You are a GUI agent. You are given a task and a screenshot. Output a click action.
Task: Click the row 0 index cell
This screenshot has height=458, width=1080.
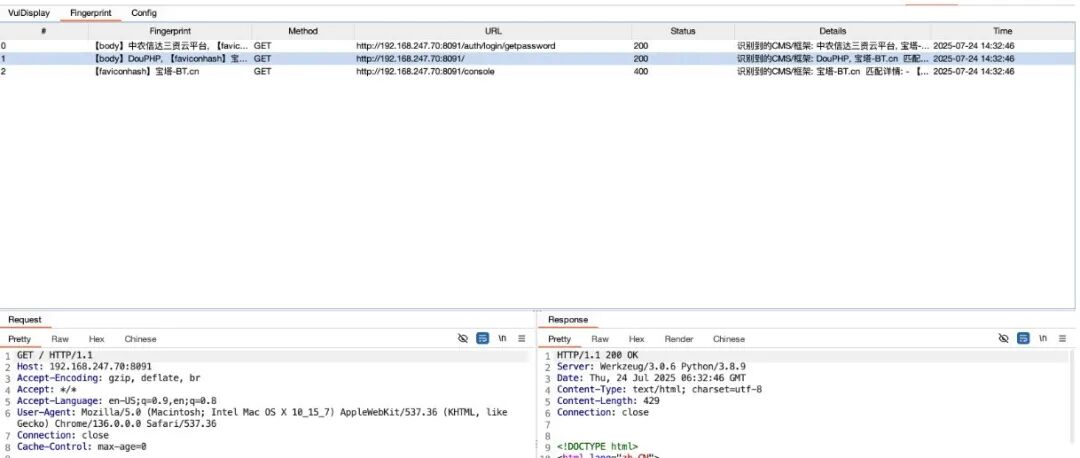click(44, 45)
